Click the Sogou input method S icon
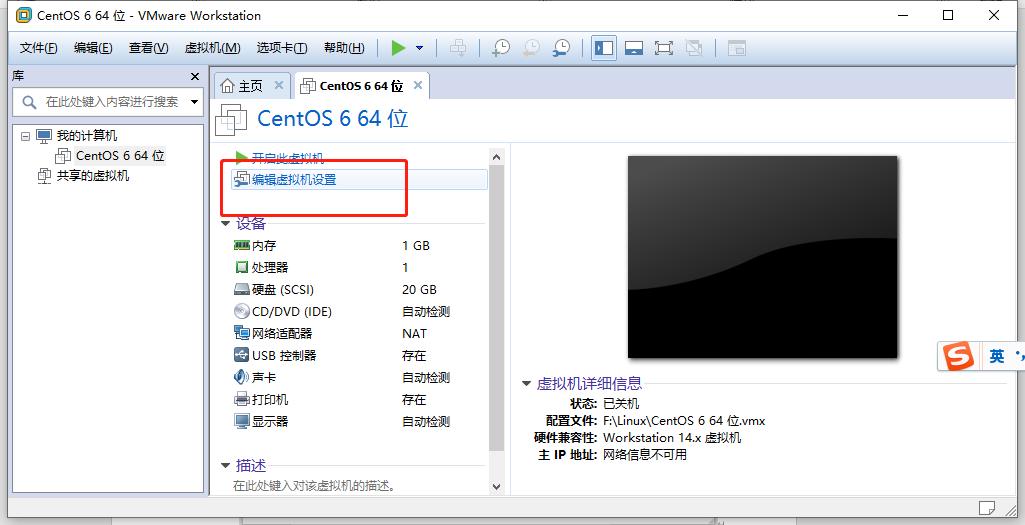Viewport: 1025px width, 525px height. (958, 356)
